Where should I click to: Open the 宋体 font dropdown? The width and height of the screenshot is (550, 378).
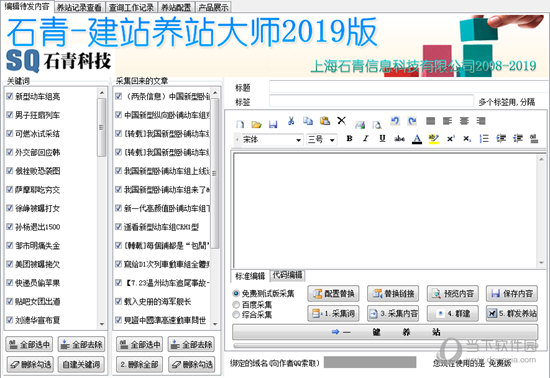(298, 140)
